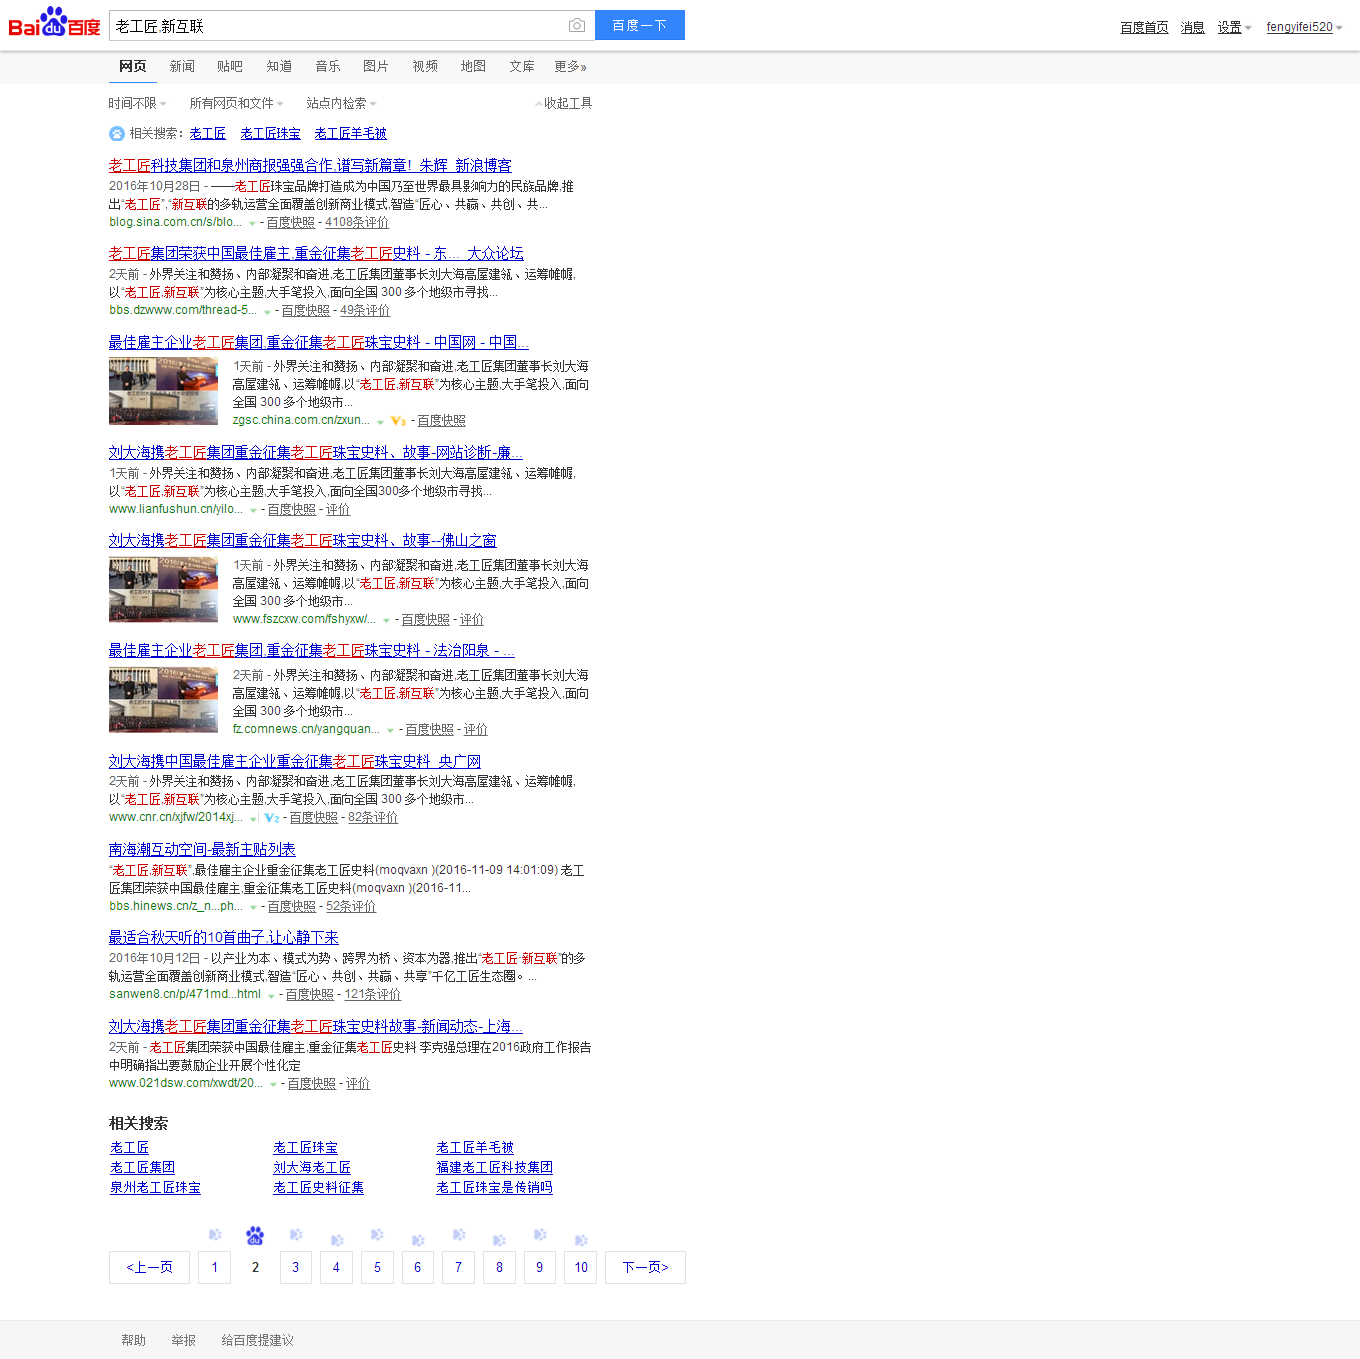Click related search 泉州老工匠珠宝
This screenshot has width=1360, height=1359.
tap(155, 1188)
